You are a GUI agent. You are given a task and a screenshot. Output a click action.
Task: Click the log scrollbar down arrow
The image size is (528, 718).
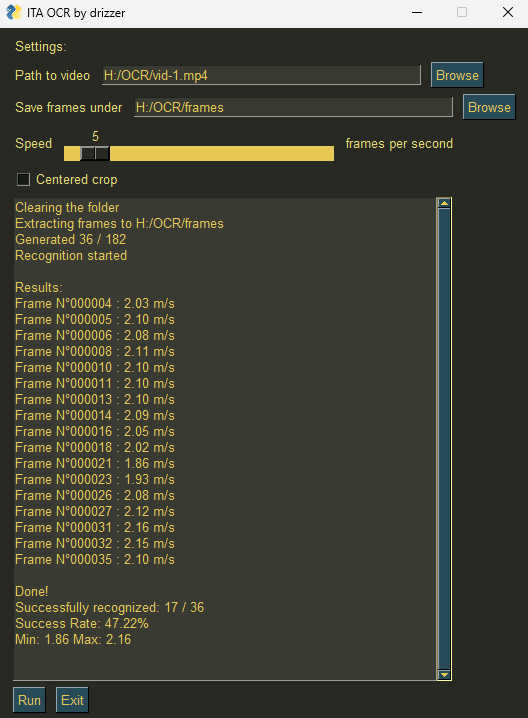[444, 674]
